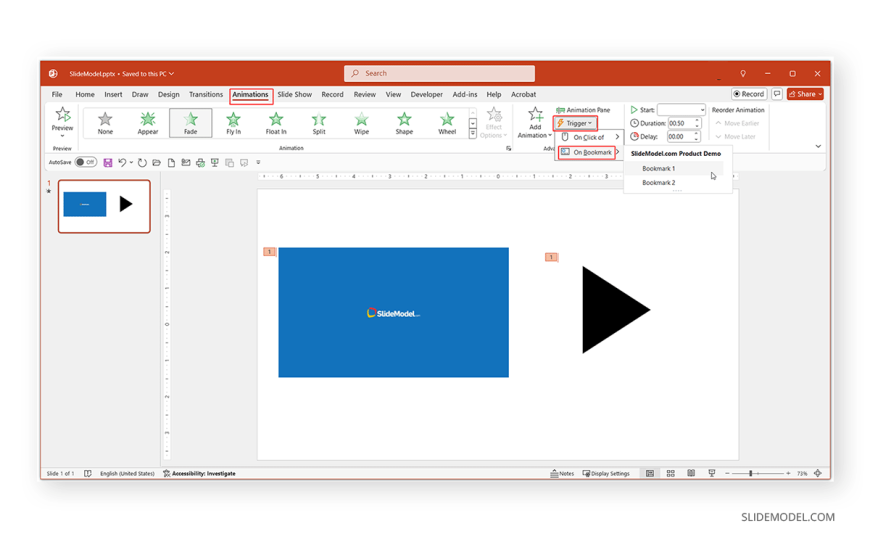Image resolution: width=870 pixels, height=539 pixels.
Task: Open the Share button dropdown
Action: (820, 94)
